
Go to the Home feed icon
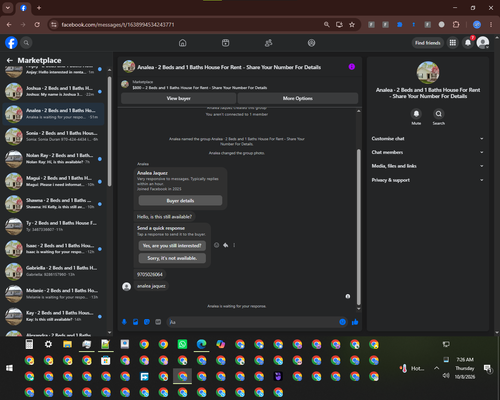click(x=183, y=43)
